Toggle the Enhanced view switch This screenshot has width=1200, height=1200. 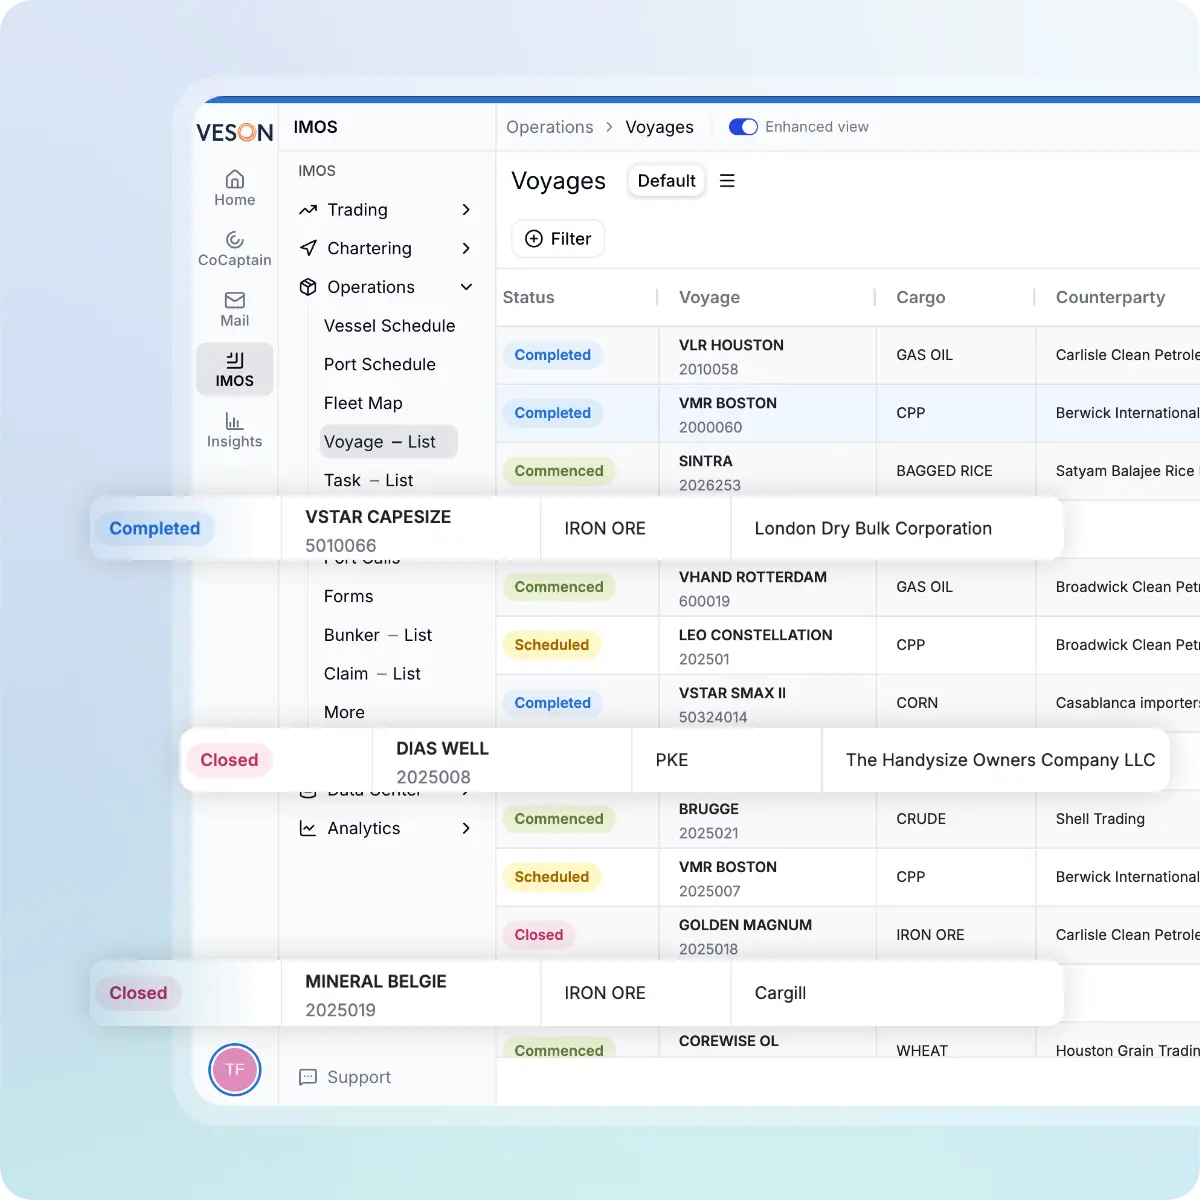click(743, 127)
